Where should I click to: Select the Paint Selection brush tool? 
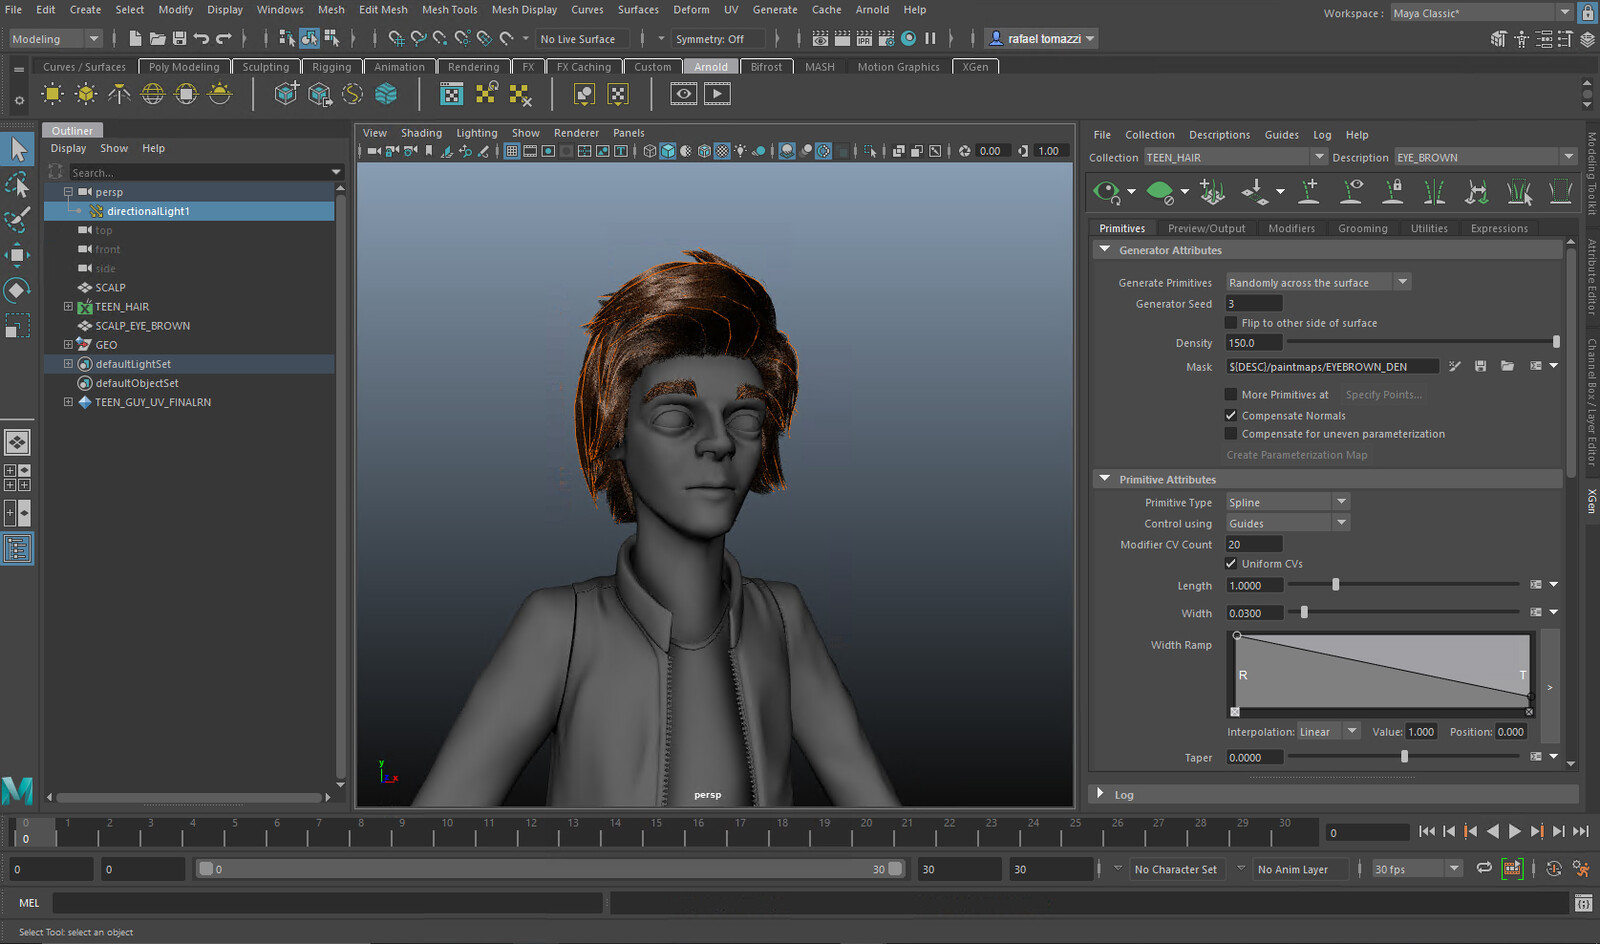point(18,220)
